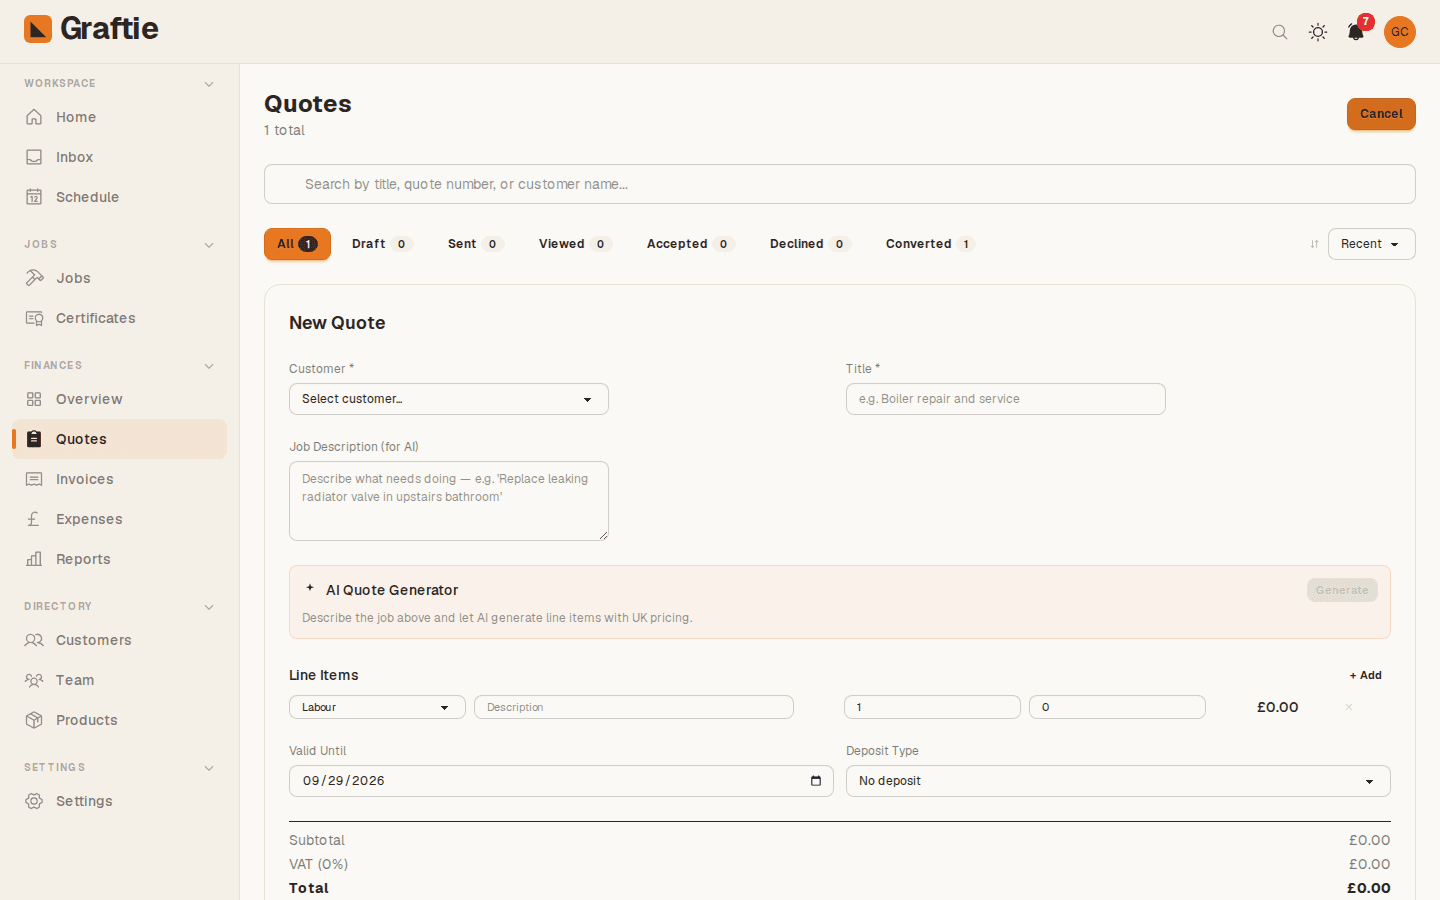Screen dimensions: 1440x900
Task: Click the Settings gear icon
Action: (34, 801)
